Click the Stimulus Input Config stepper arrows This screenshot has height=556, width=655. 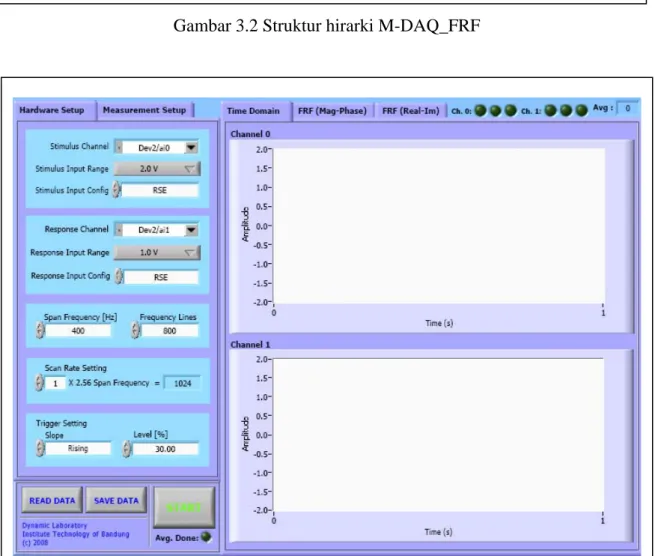pos(117,190)
